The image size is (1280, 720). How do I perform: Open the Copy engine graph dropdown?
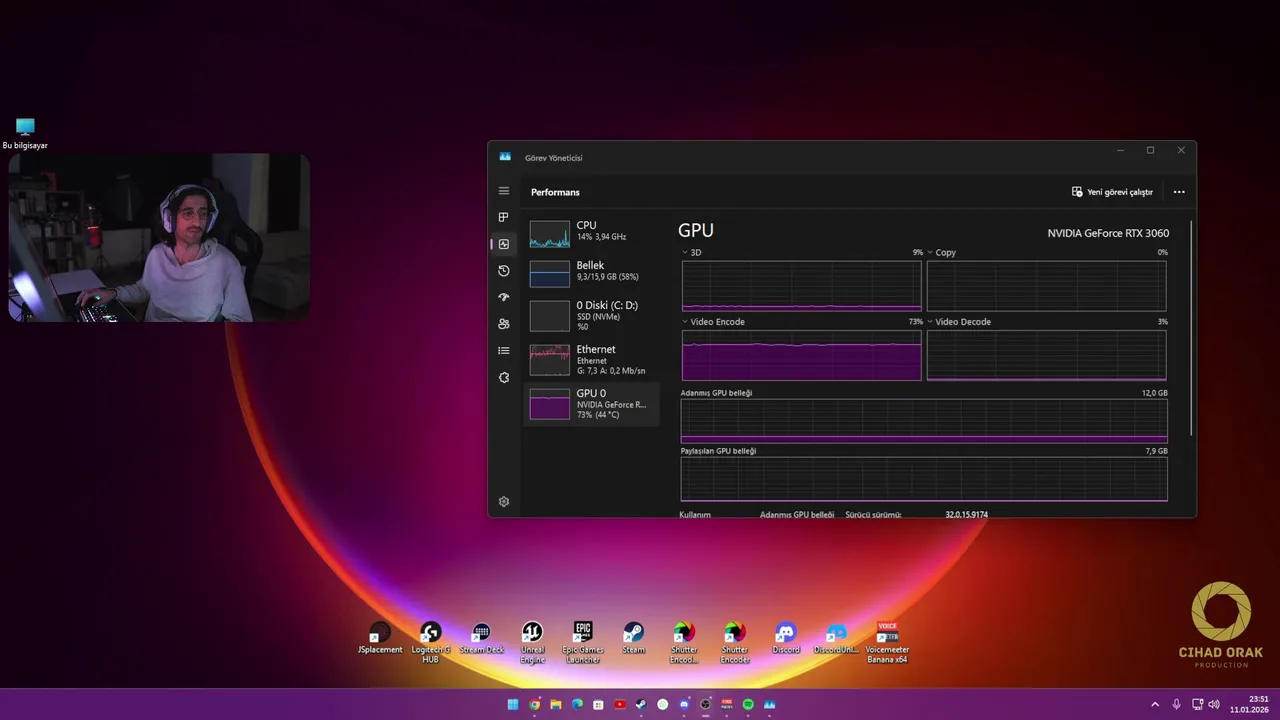(942, 252)
